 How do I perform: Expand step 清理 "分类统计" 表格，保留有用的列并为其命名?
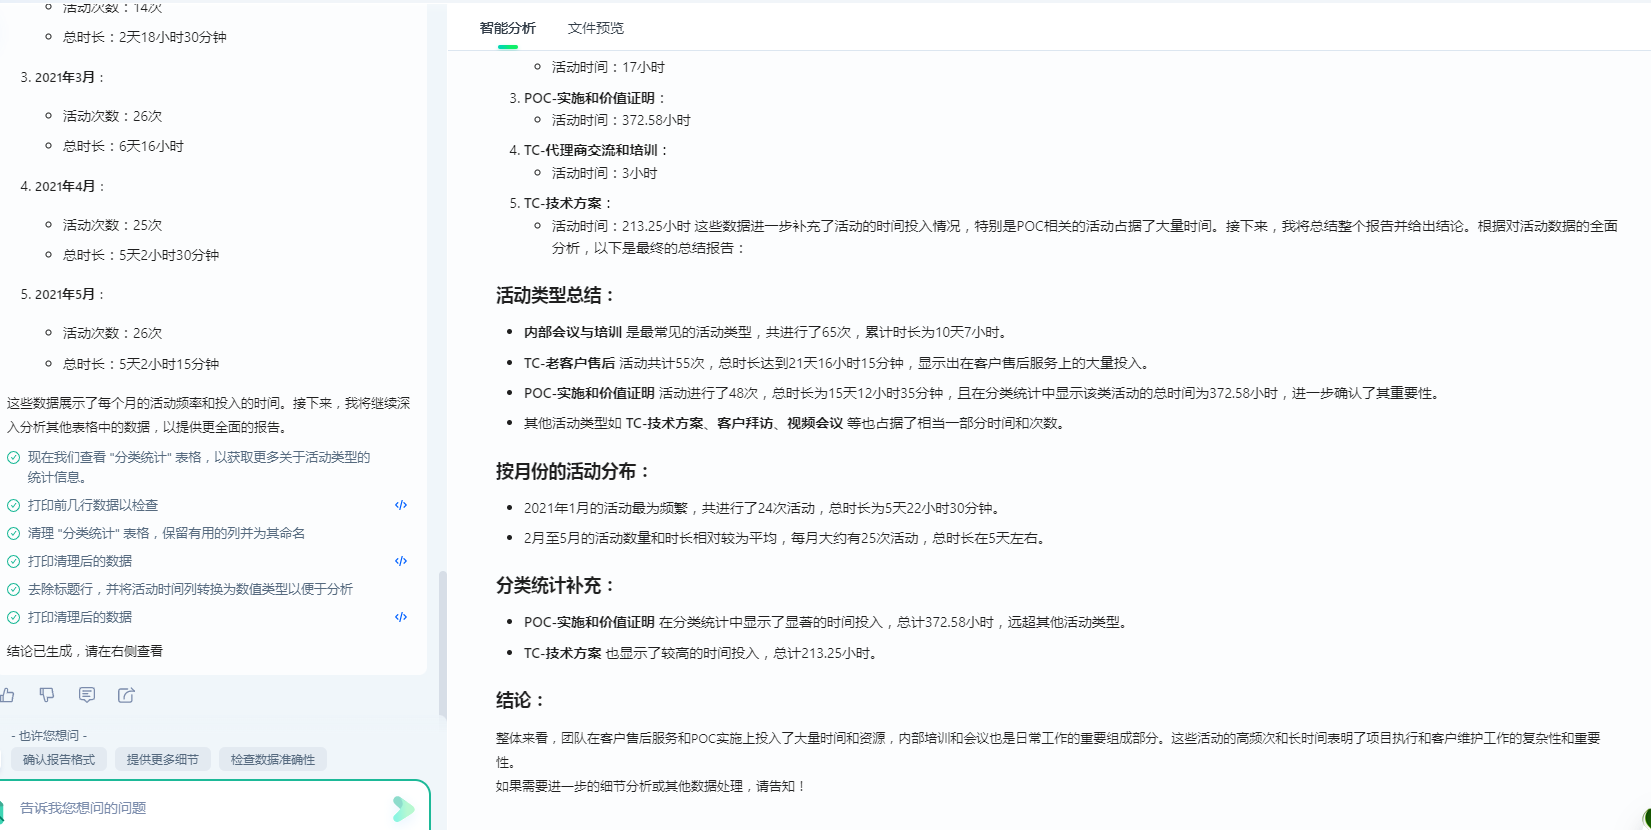pyautogui.click(x=166, y=533)
